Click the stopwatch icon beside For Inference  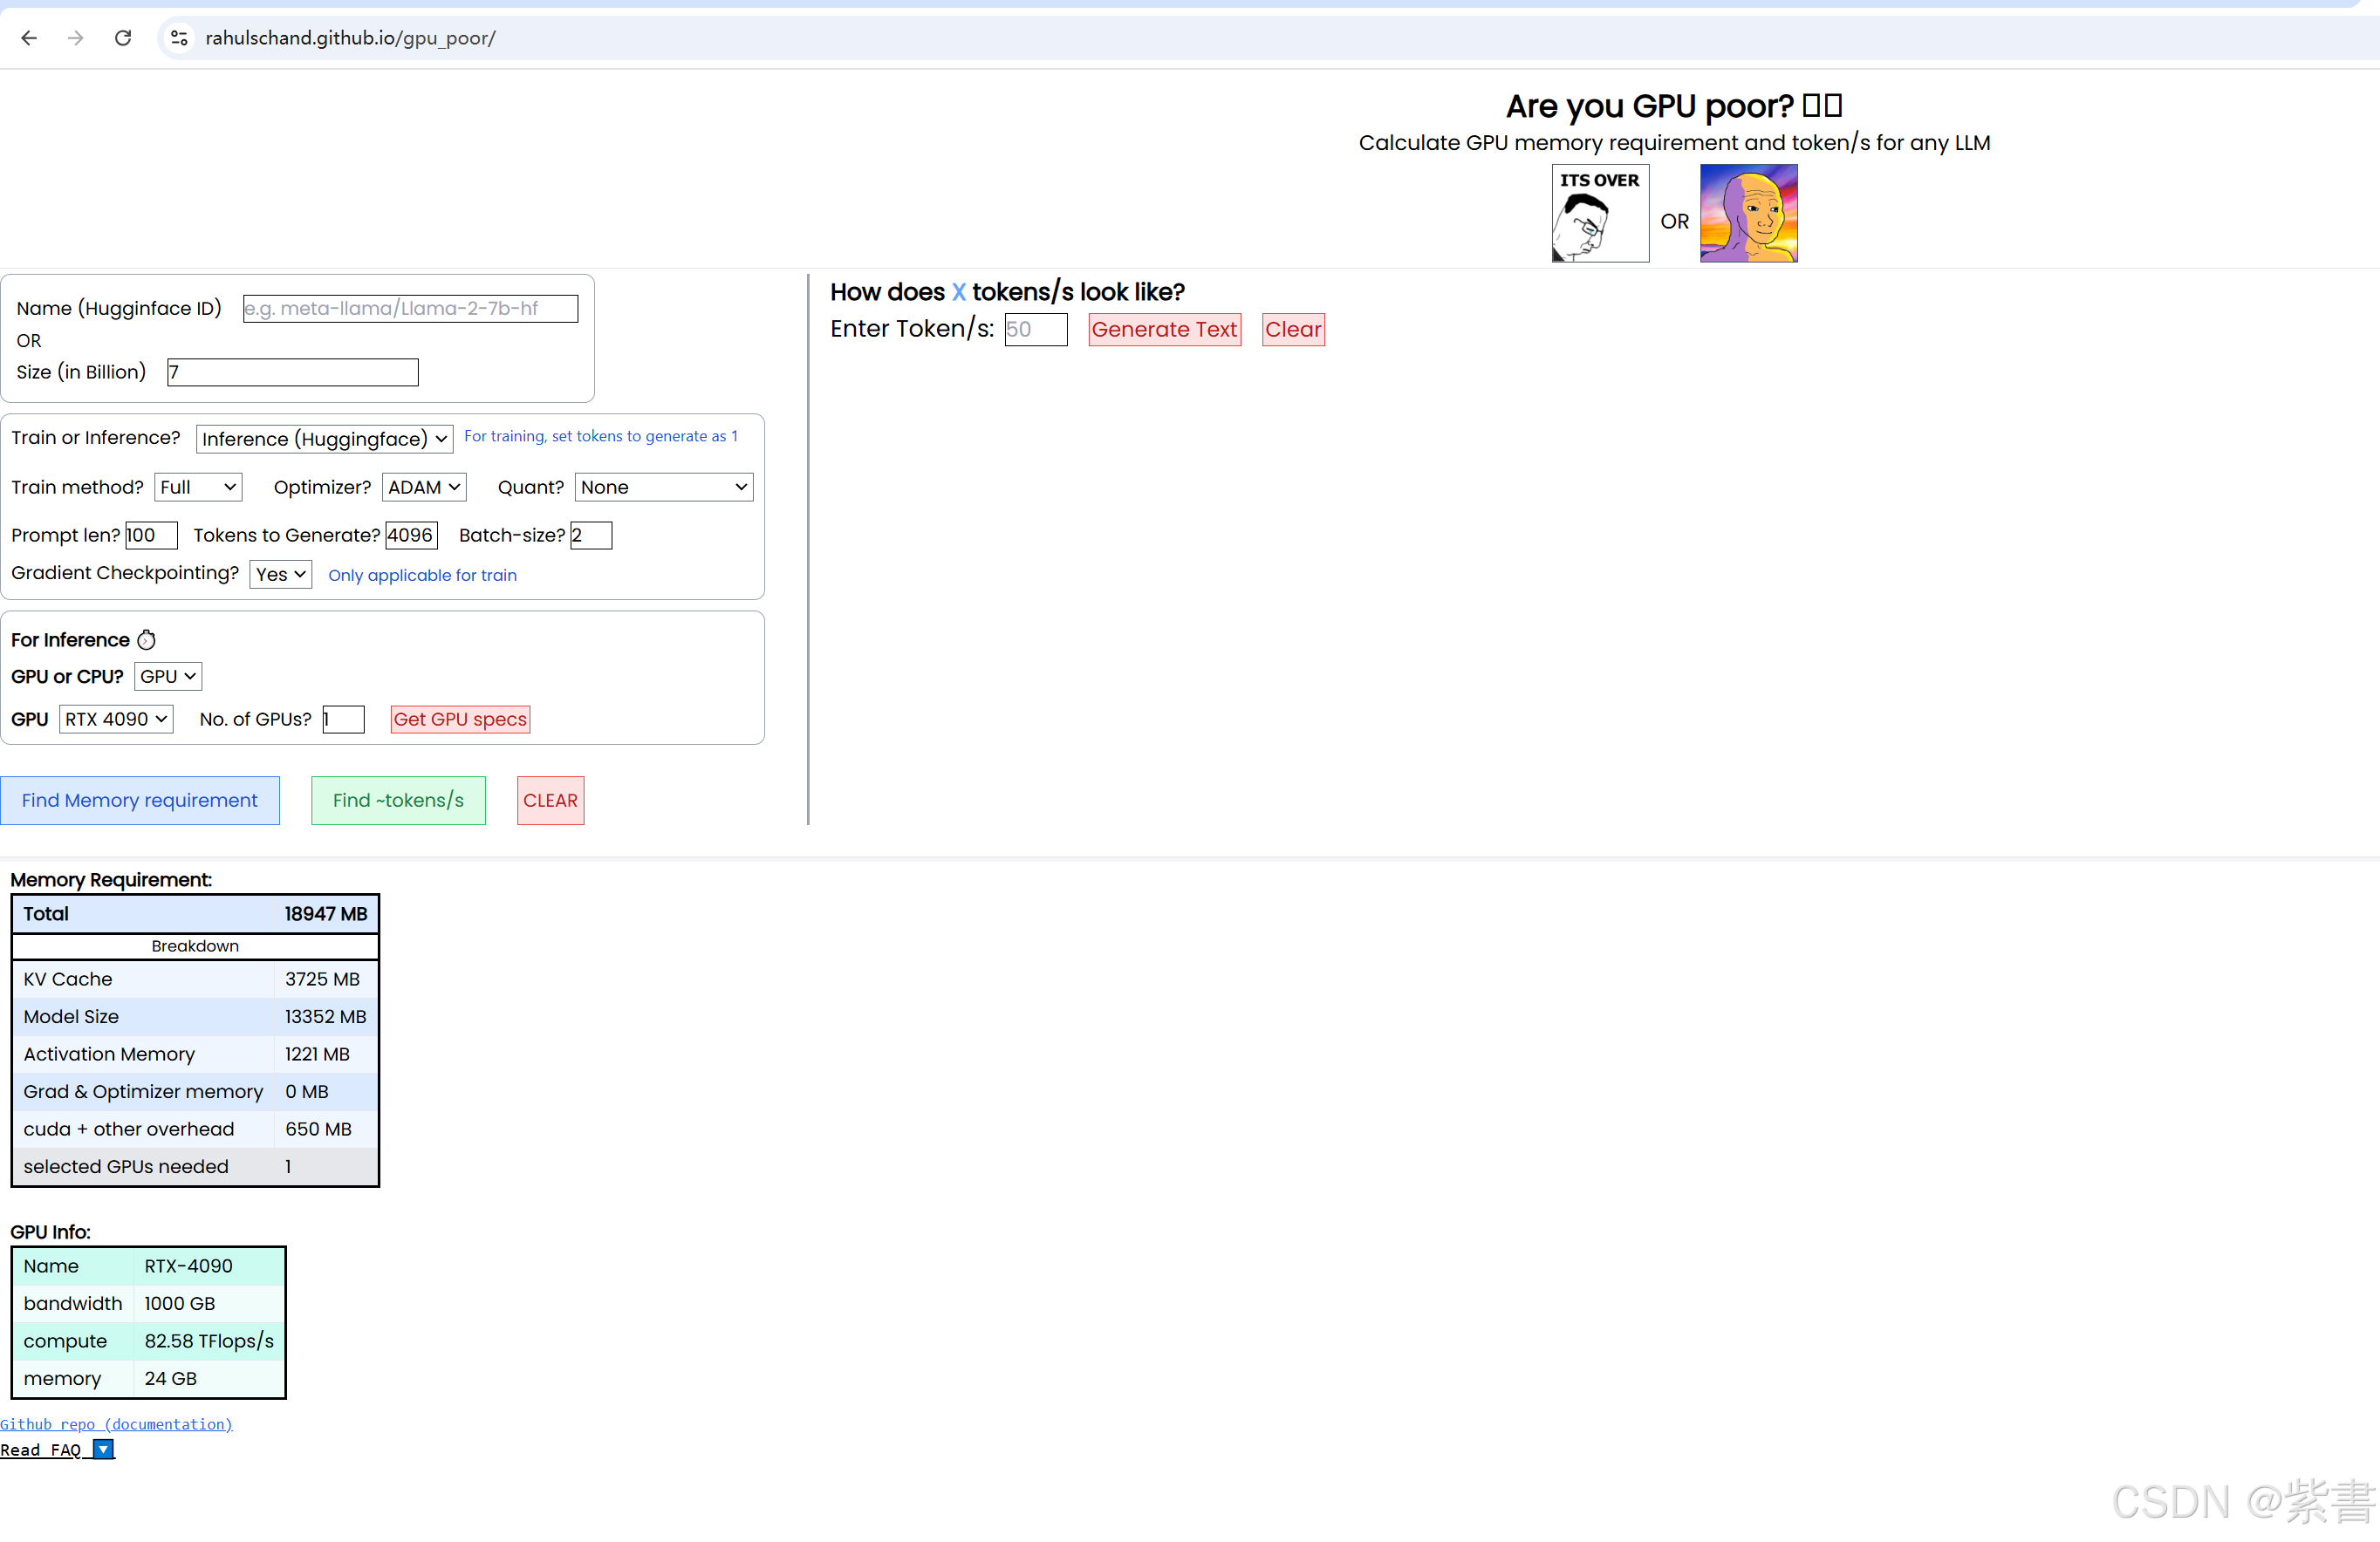pyautogui.click(x=147, y=640)
